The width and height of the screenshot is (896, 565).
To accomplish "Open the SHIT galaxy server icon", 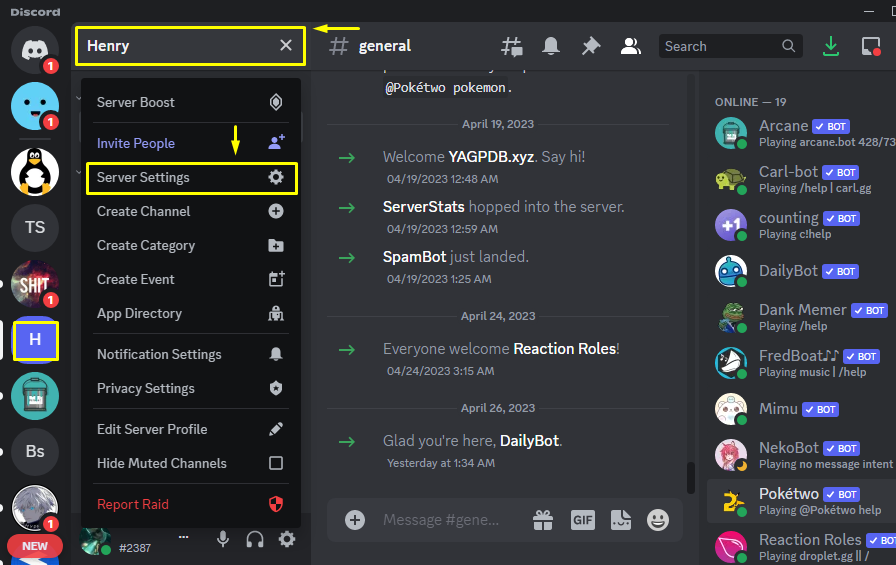I will tap(35, 283).
